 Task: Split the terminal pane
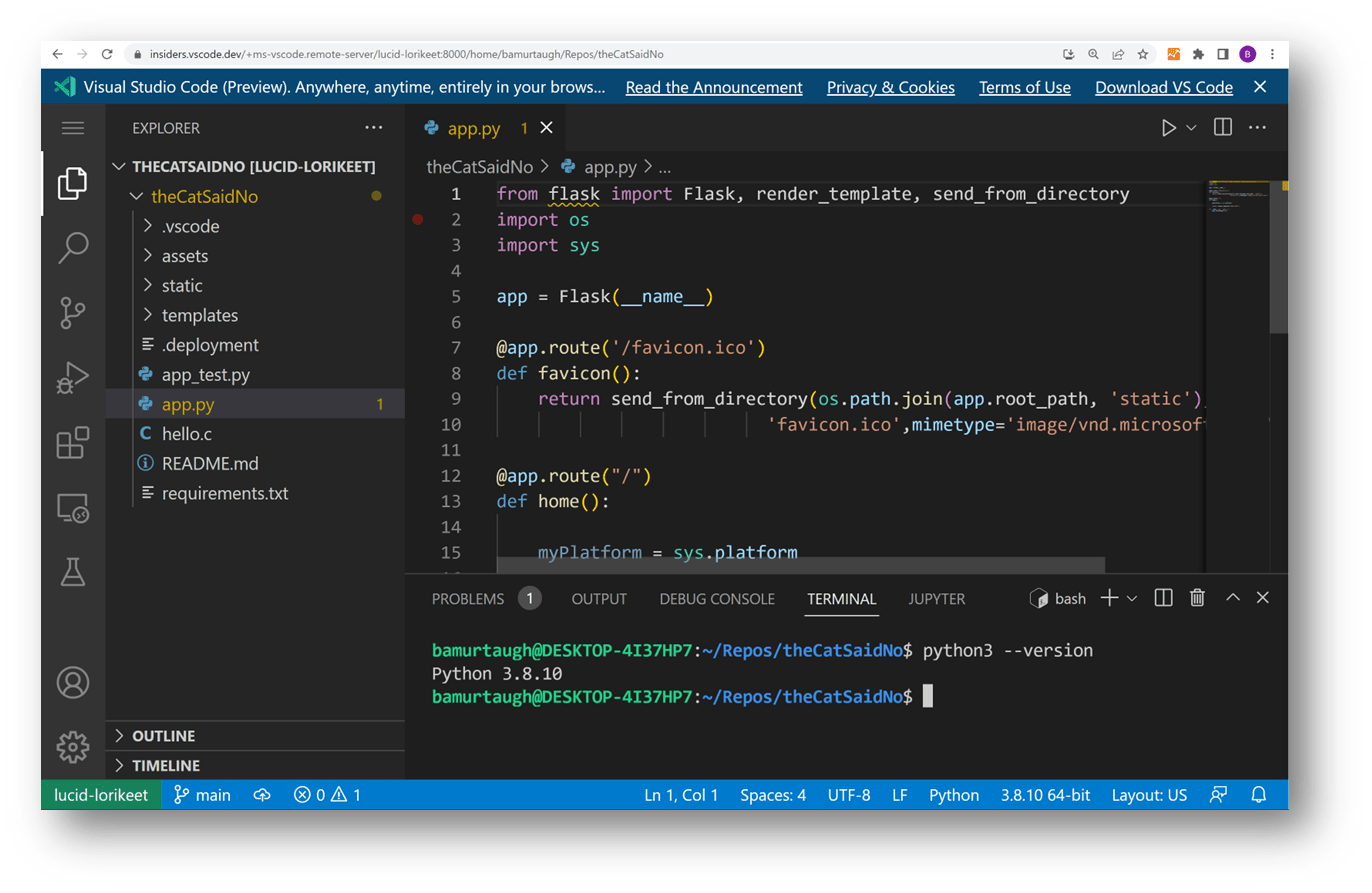[x=1163, y=598]
